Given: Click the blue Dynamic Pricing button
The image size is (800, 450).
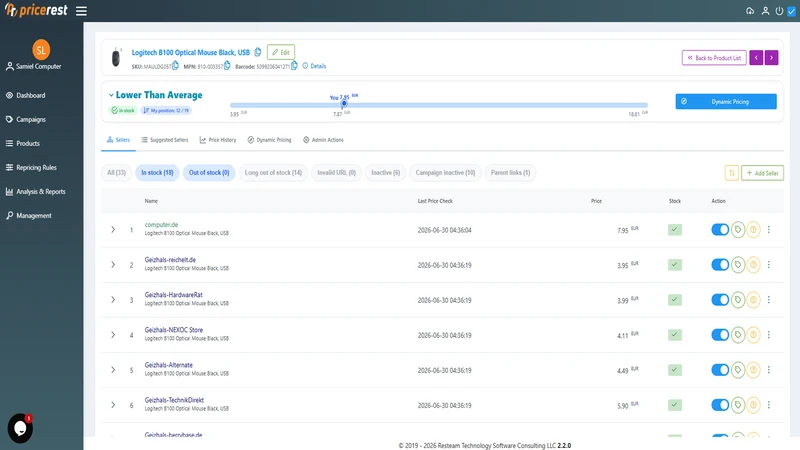Looking at the screenshot, I should 726,102.
